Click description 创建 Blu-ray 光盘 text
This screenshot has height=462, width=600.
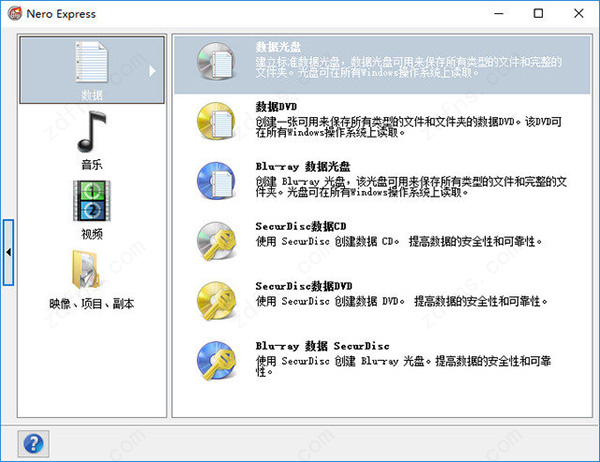(411, 187)
